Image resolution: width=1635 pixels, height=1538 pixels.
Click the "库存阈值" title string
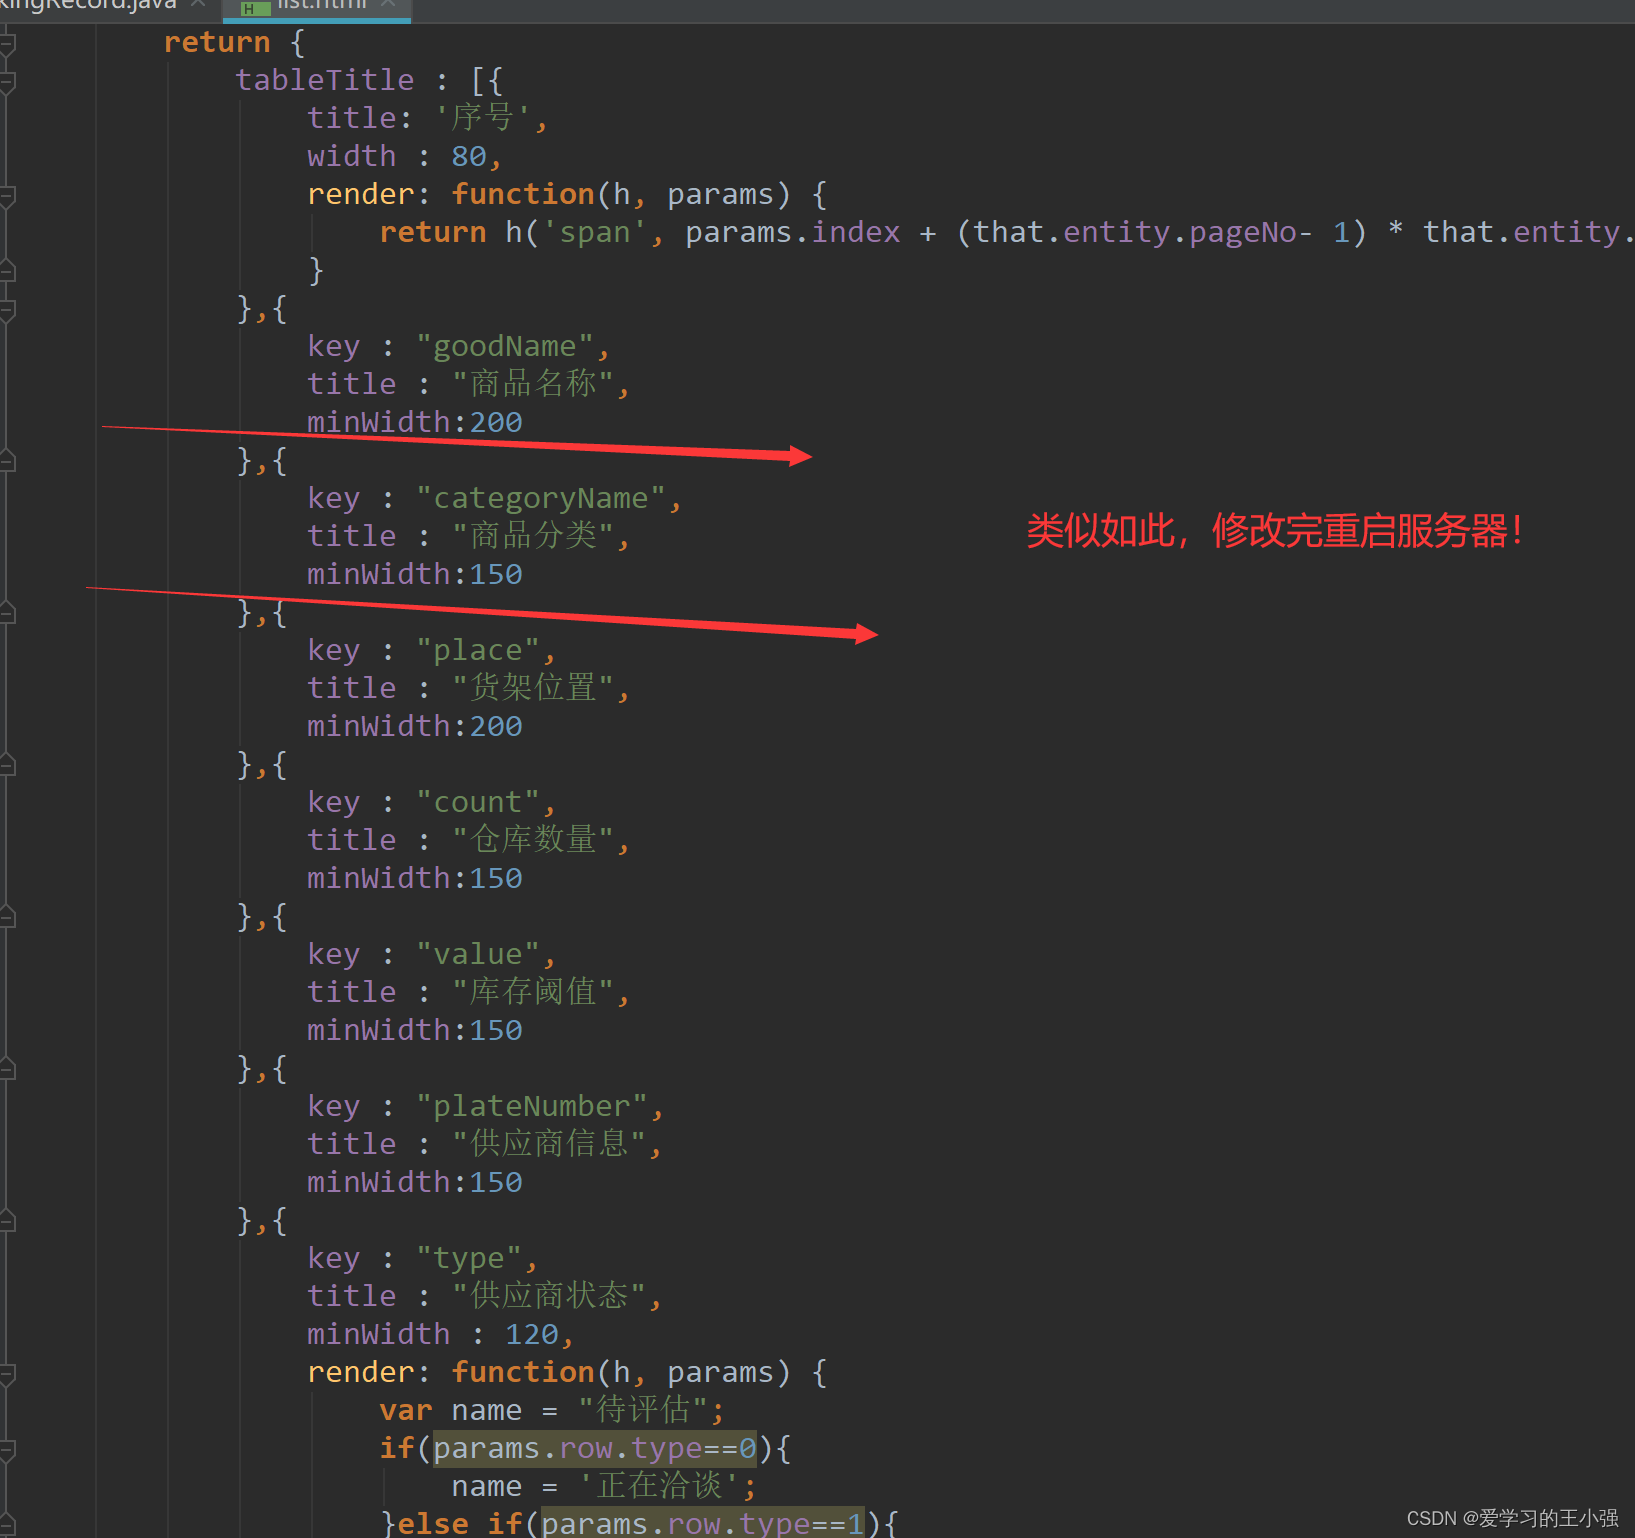tap(532, 992)
